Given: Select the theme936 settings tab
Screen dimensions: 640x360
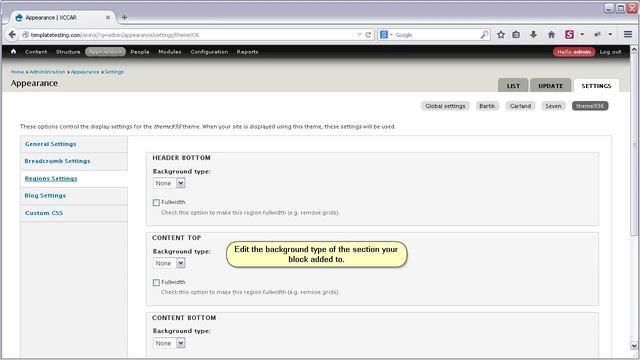Looking at the screenshot, I should click(x=590, y=106).
